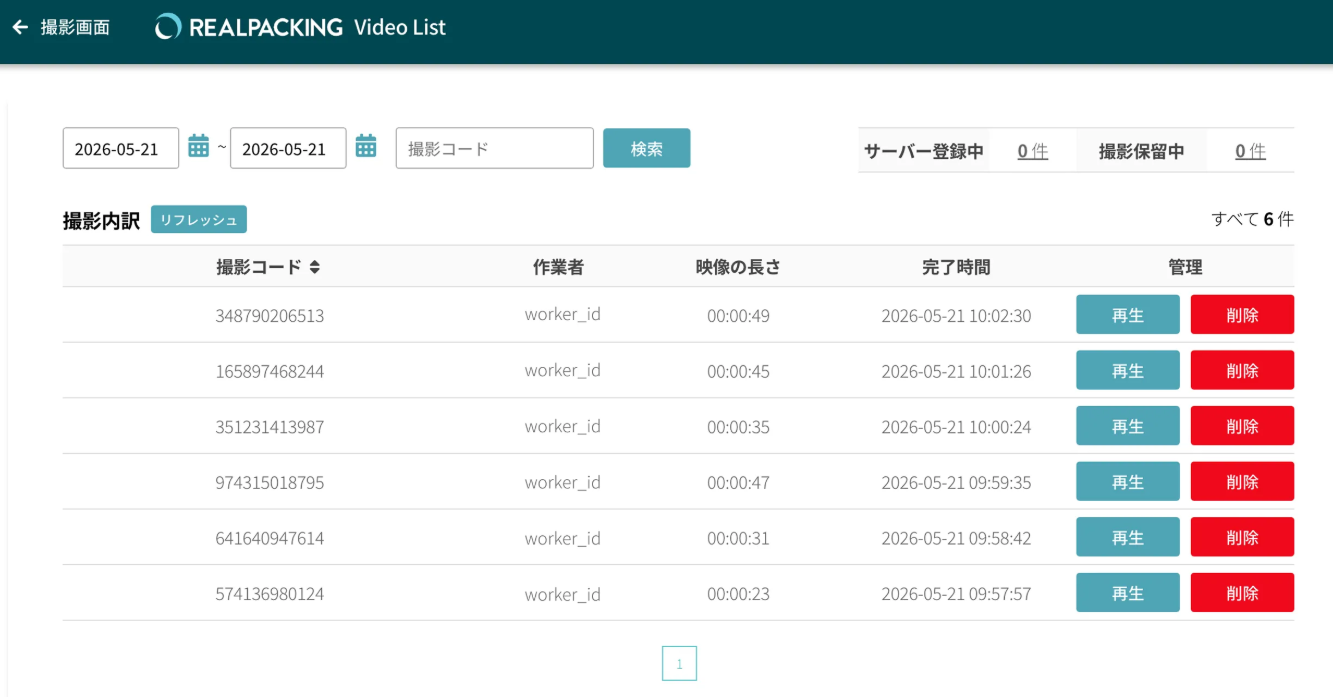Select code 165897468244 cell
1333x697 pixels.
click(269, 371)
